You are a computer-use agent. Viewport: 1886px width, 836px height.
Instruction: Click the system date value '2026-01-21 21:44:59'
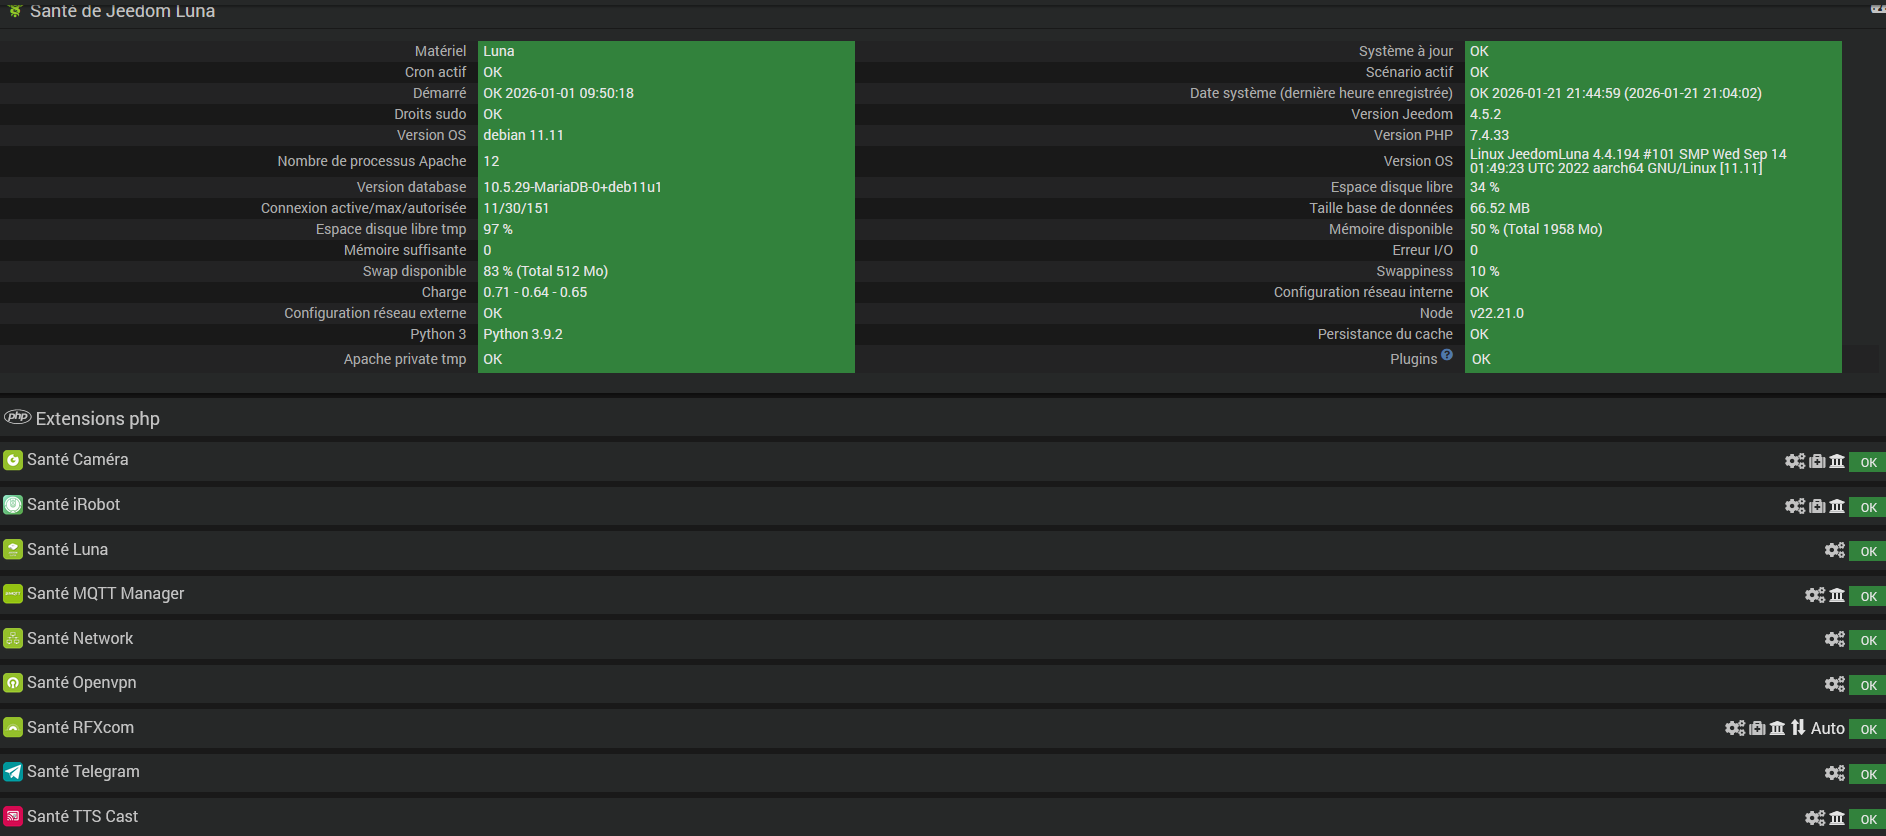(x=1556, y=93)
